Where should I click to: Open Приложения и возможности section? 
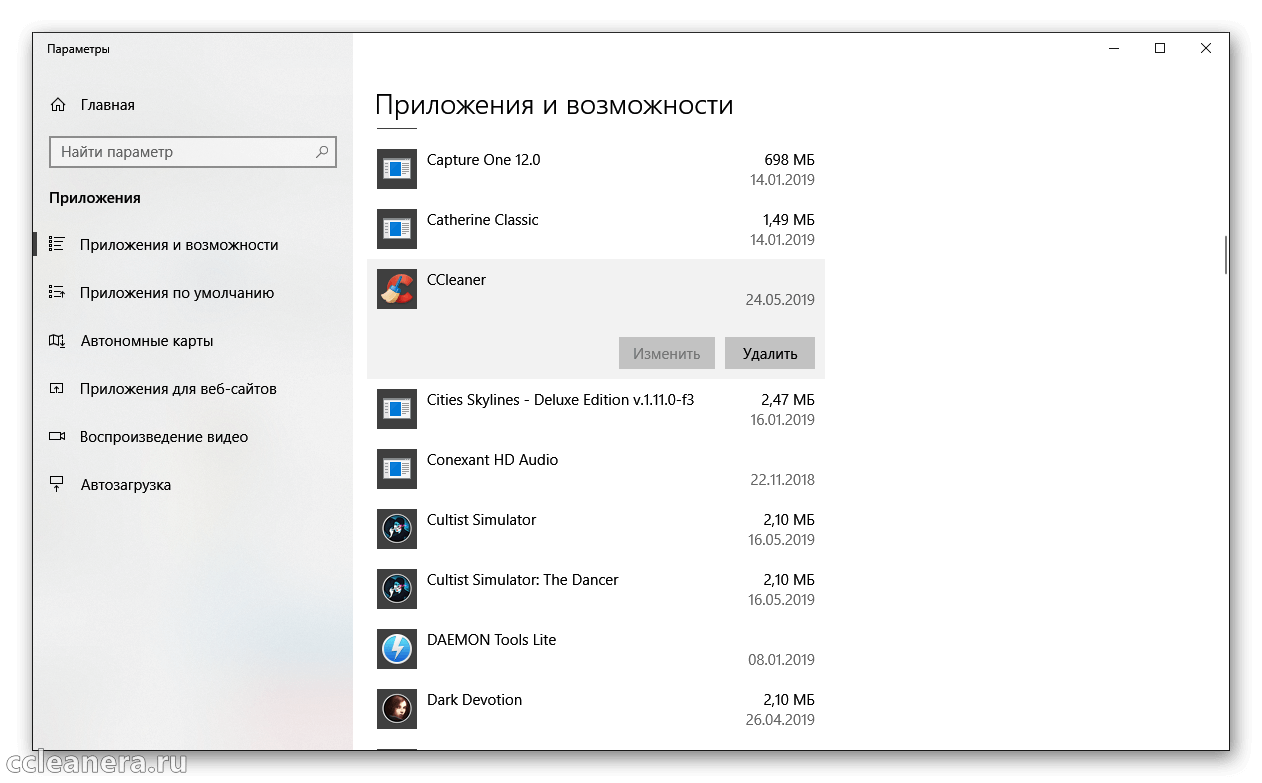193,245
